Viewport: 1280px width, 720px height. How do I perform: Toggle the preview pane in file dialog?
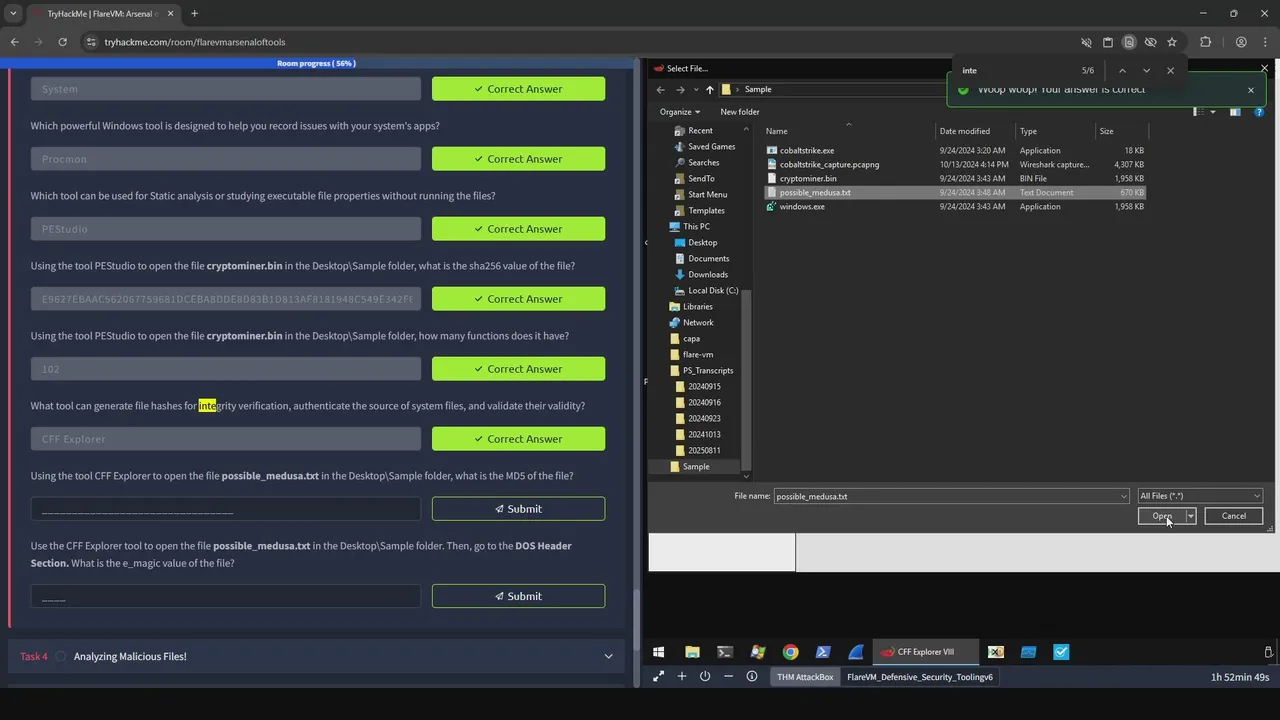click(x=1235, y=112)
